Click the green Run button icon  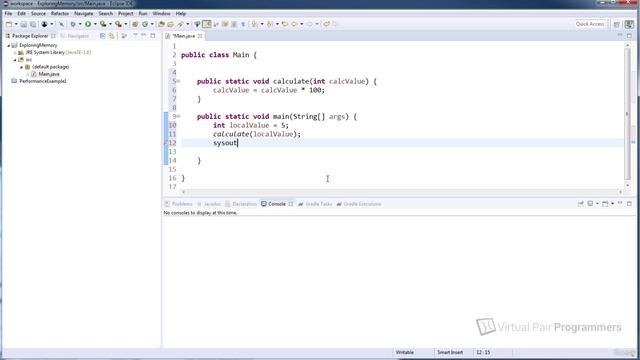[x=88, y=24]
